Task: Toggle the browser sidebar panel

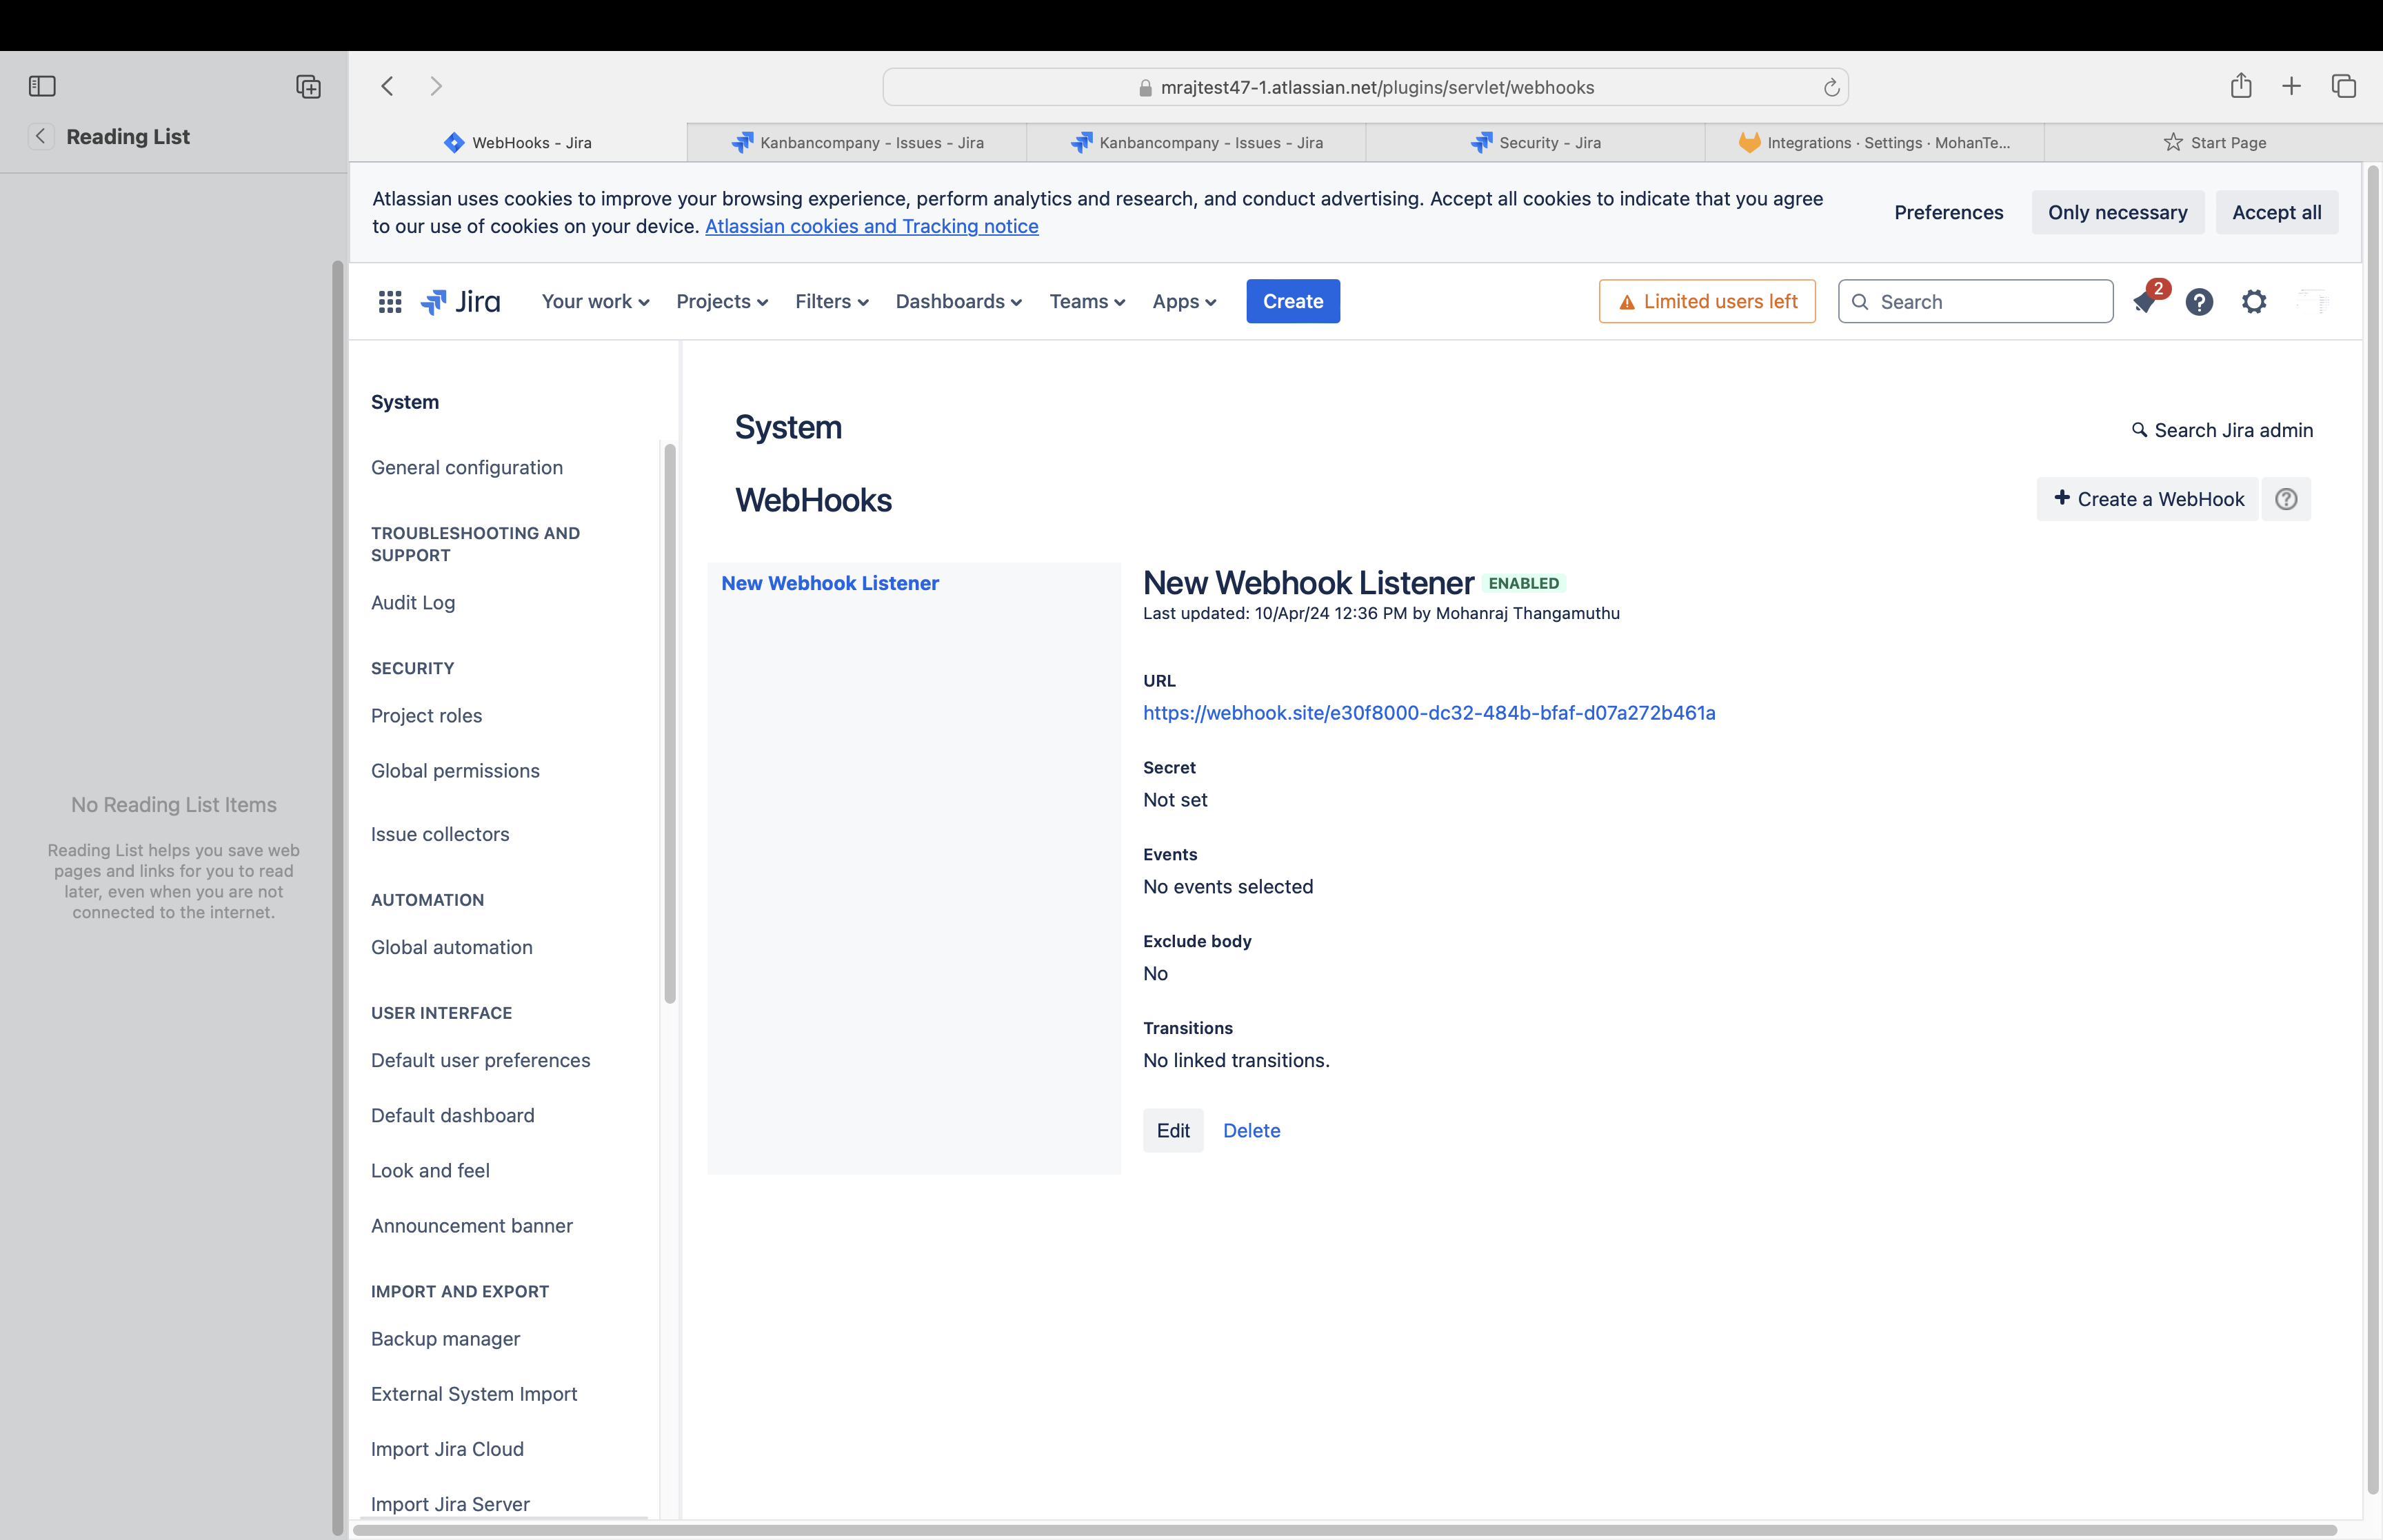Action: click(42, 86)
